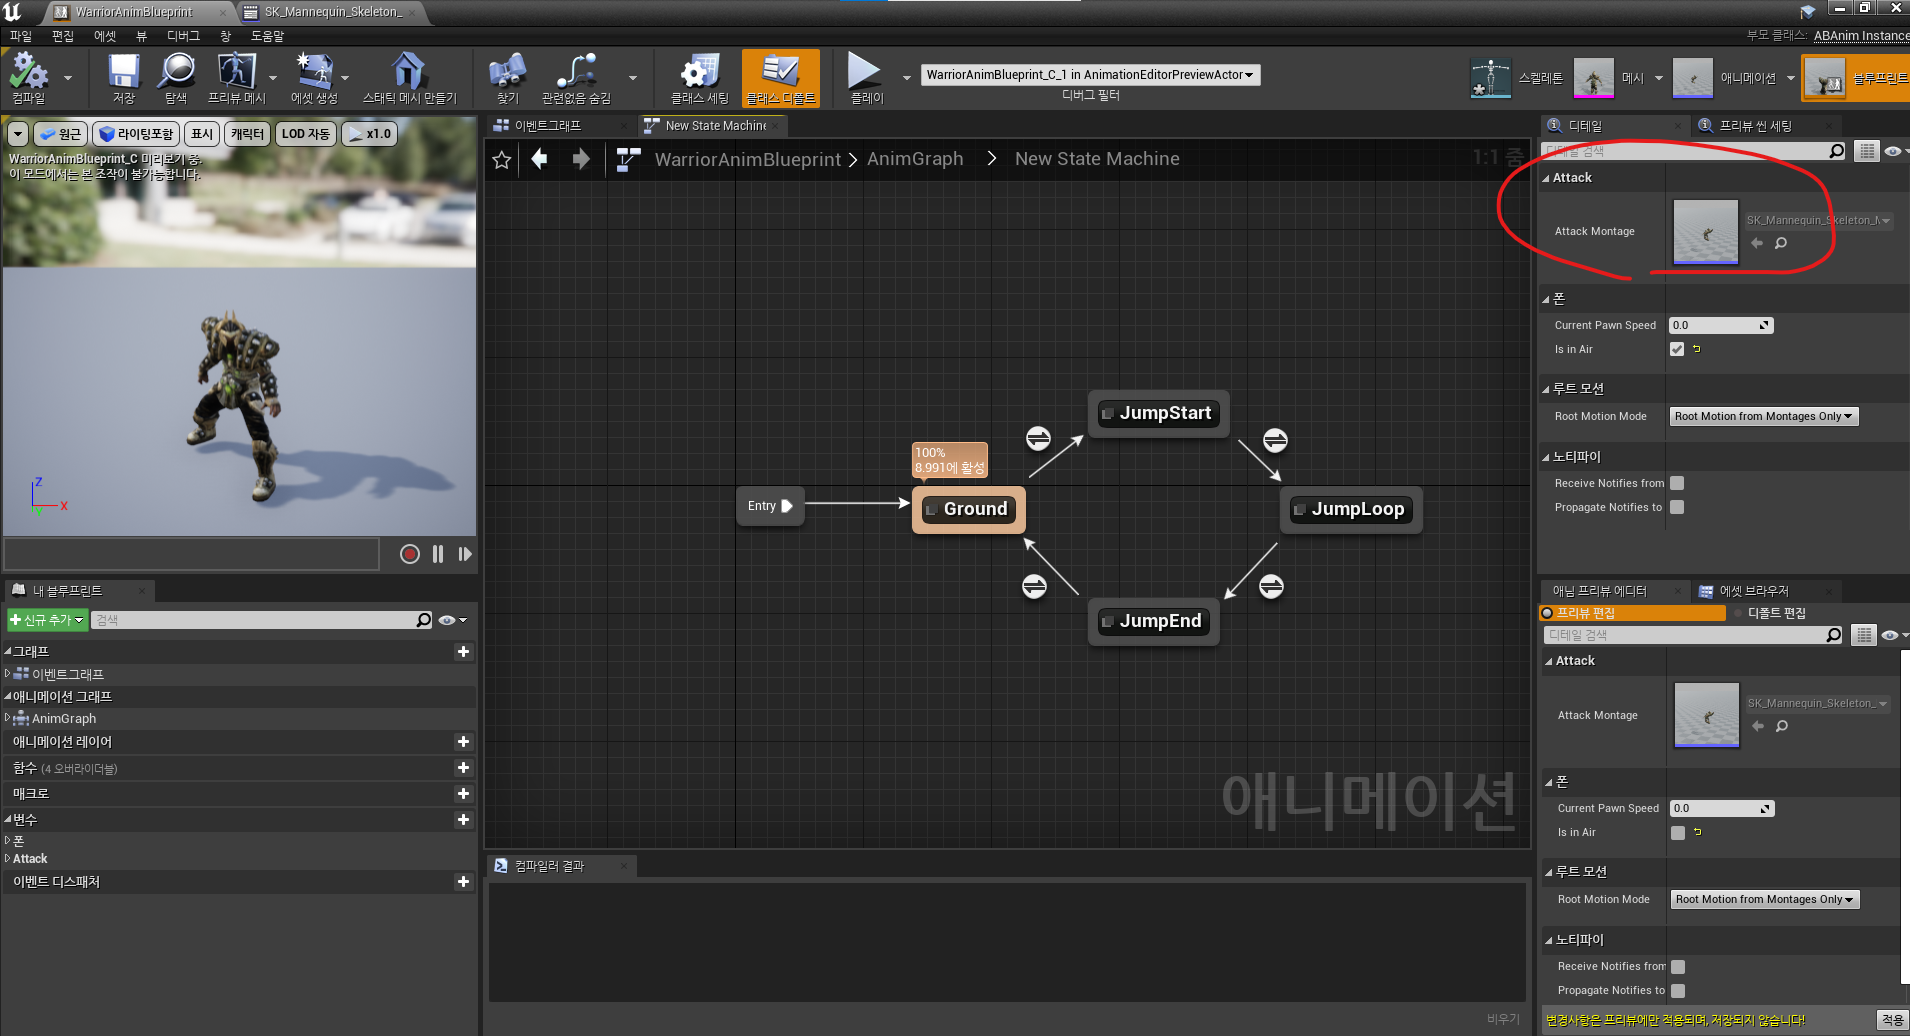Viewport: 1910px width, 1036px height.
Task: Toggle Propagate Notifies to checkbox in upper Details
Action: tap(1677, 507)
